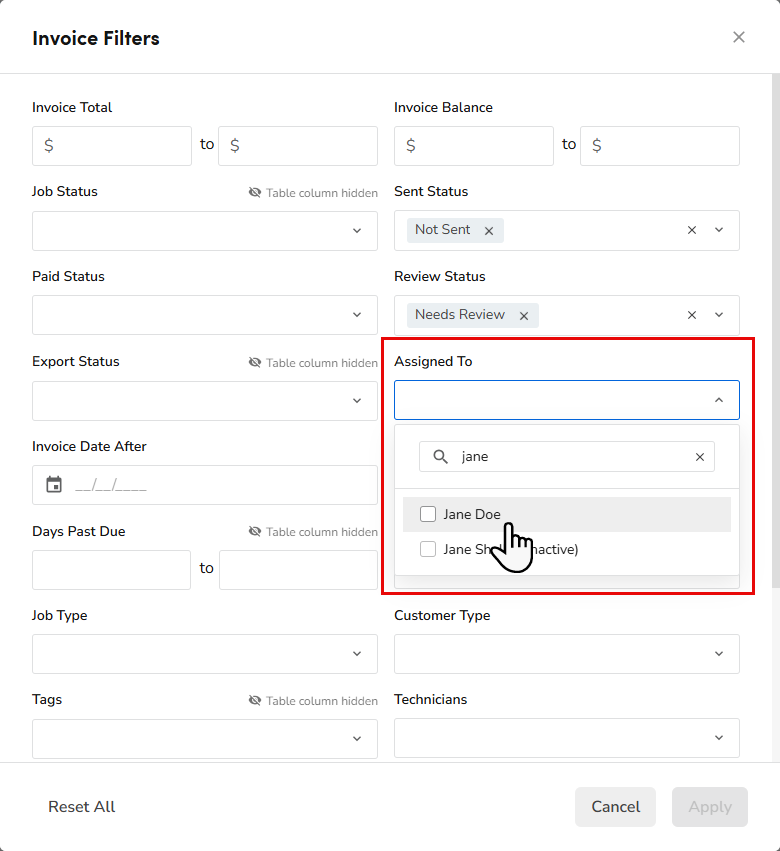Click Reset All to clear filters
The height and width of the screenshot is (851, 780).
[81, 807]
